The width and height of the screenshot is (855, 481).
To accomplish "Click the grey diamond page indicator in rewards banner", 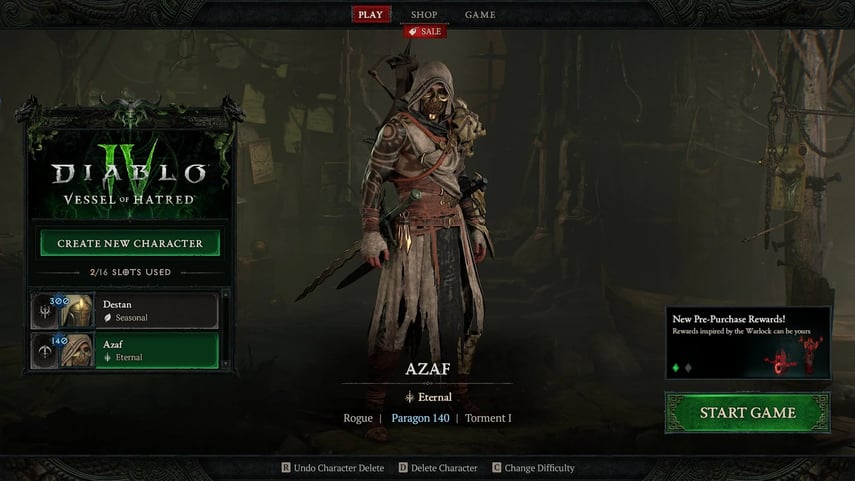I will (688, 368).
